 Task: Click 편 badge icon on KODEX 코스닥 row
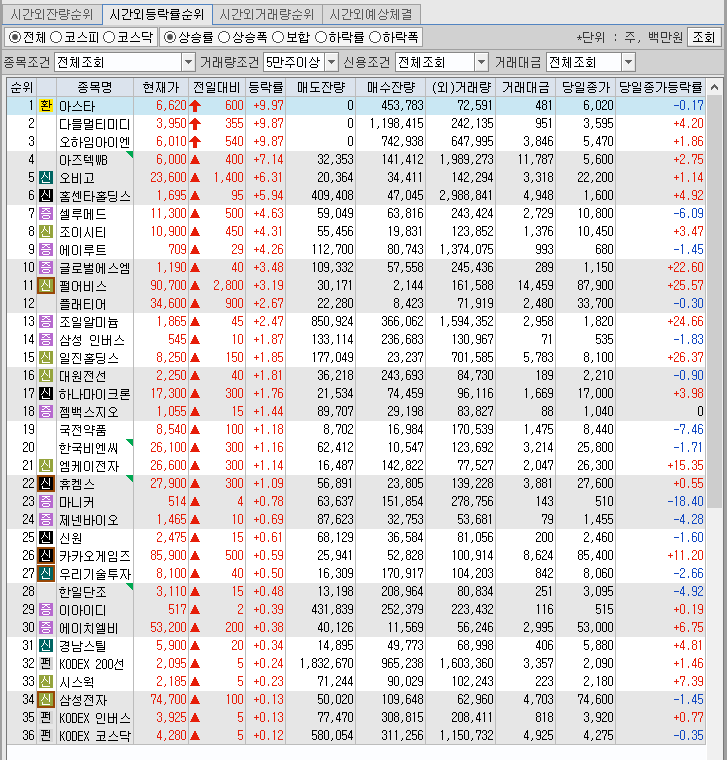(46, 735)
